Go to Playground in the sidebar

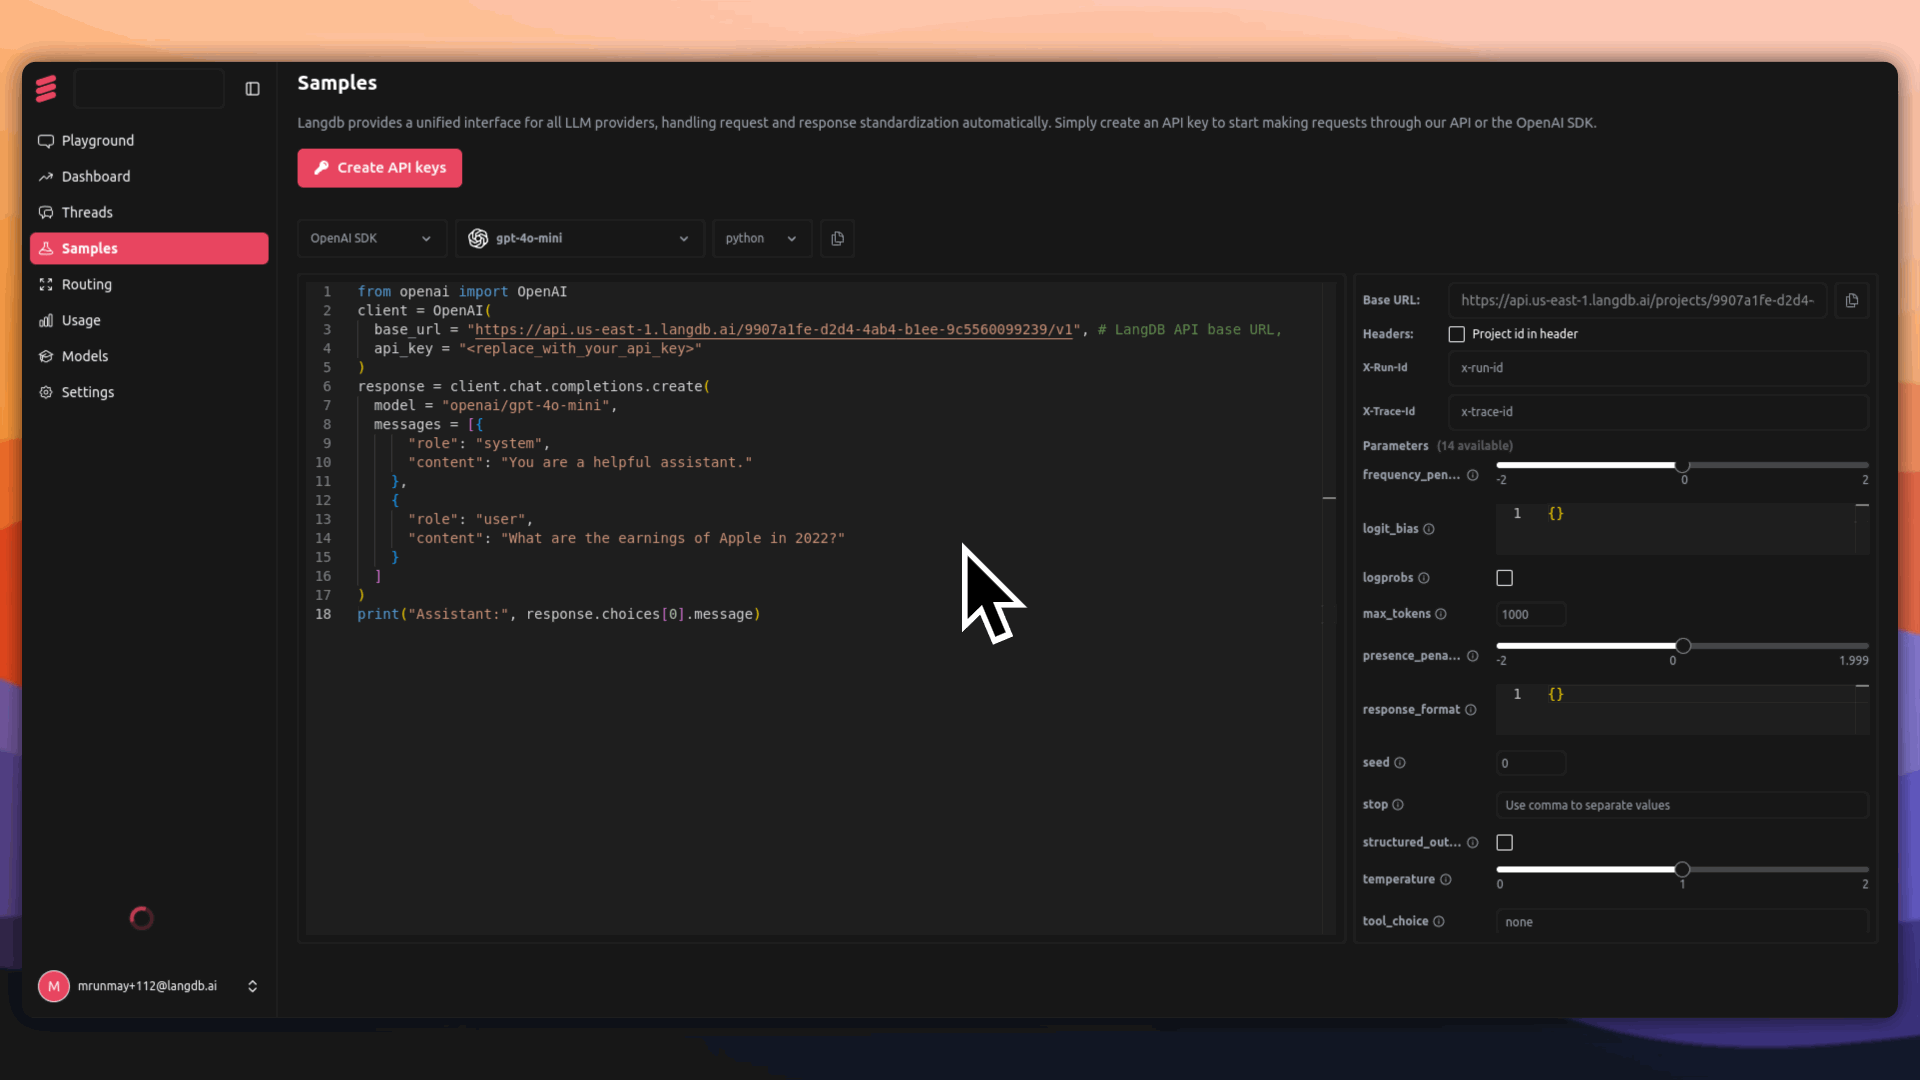(97, 141)
